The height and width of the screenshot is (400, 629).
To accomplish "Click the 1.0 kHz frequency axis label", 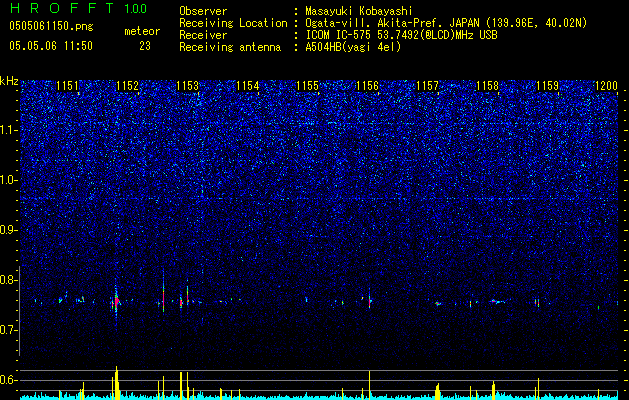I will click(x=8, y=180).
